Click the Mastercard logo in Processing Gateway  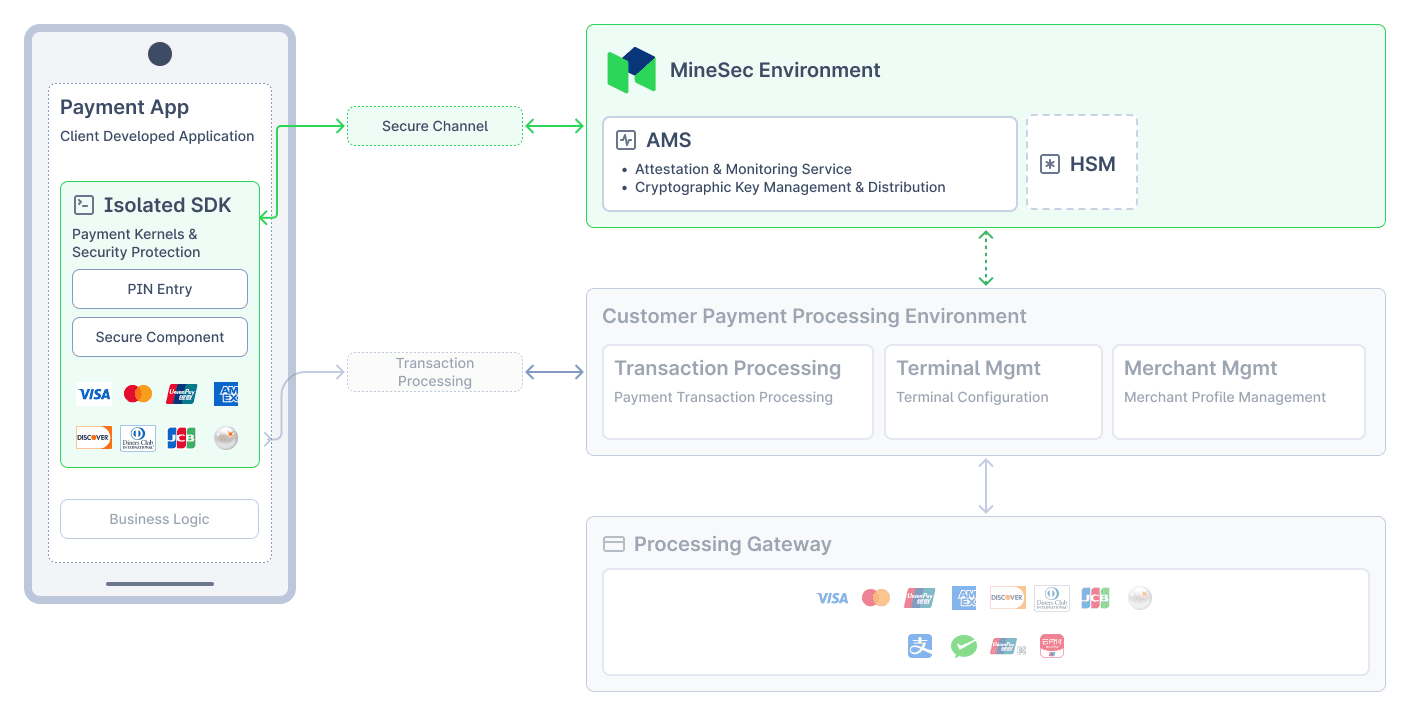pyautogui.click(x=876, y=598)
